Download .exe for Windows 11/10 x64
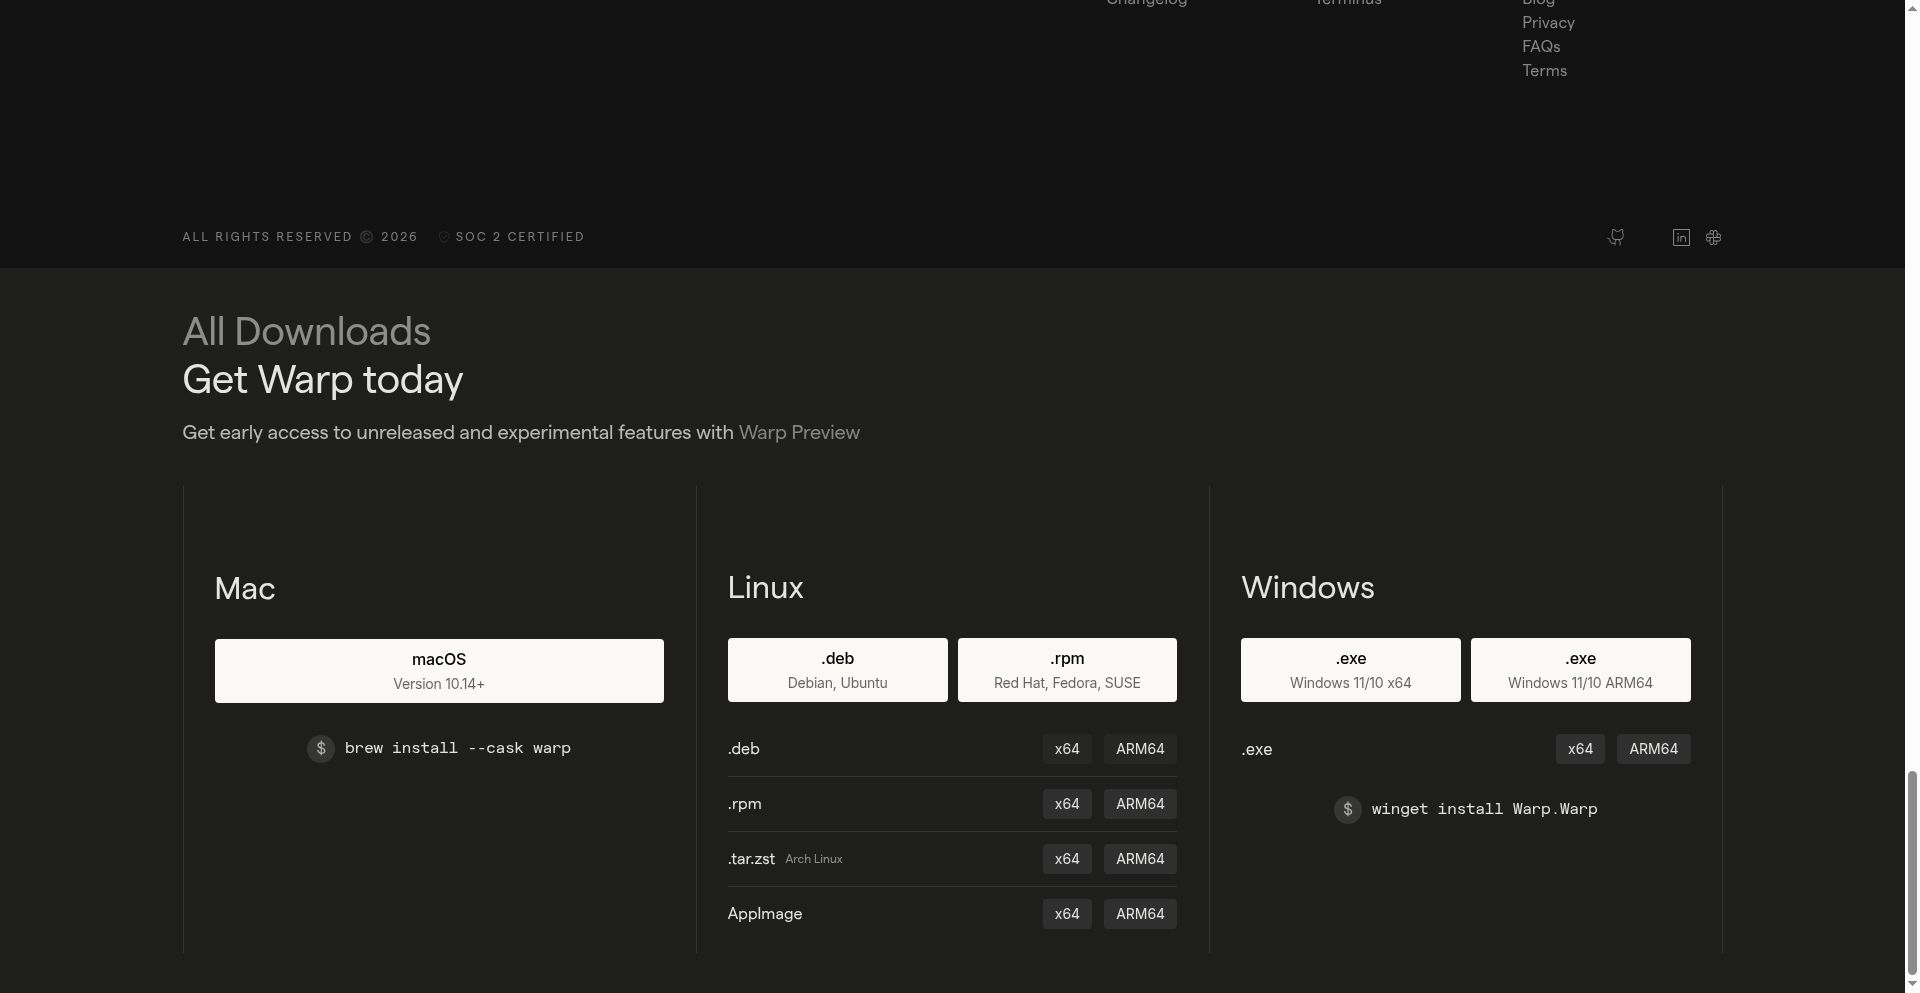The height and width of the screenshot is (993, 1920). coord(1350,670)
